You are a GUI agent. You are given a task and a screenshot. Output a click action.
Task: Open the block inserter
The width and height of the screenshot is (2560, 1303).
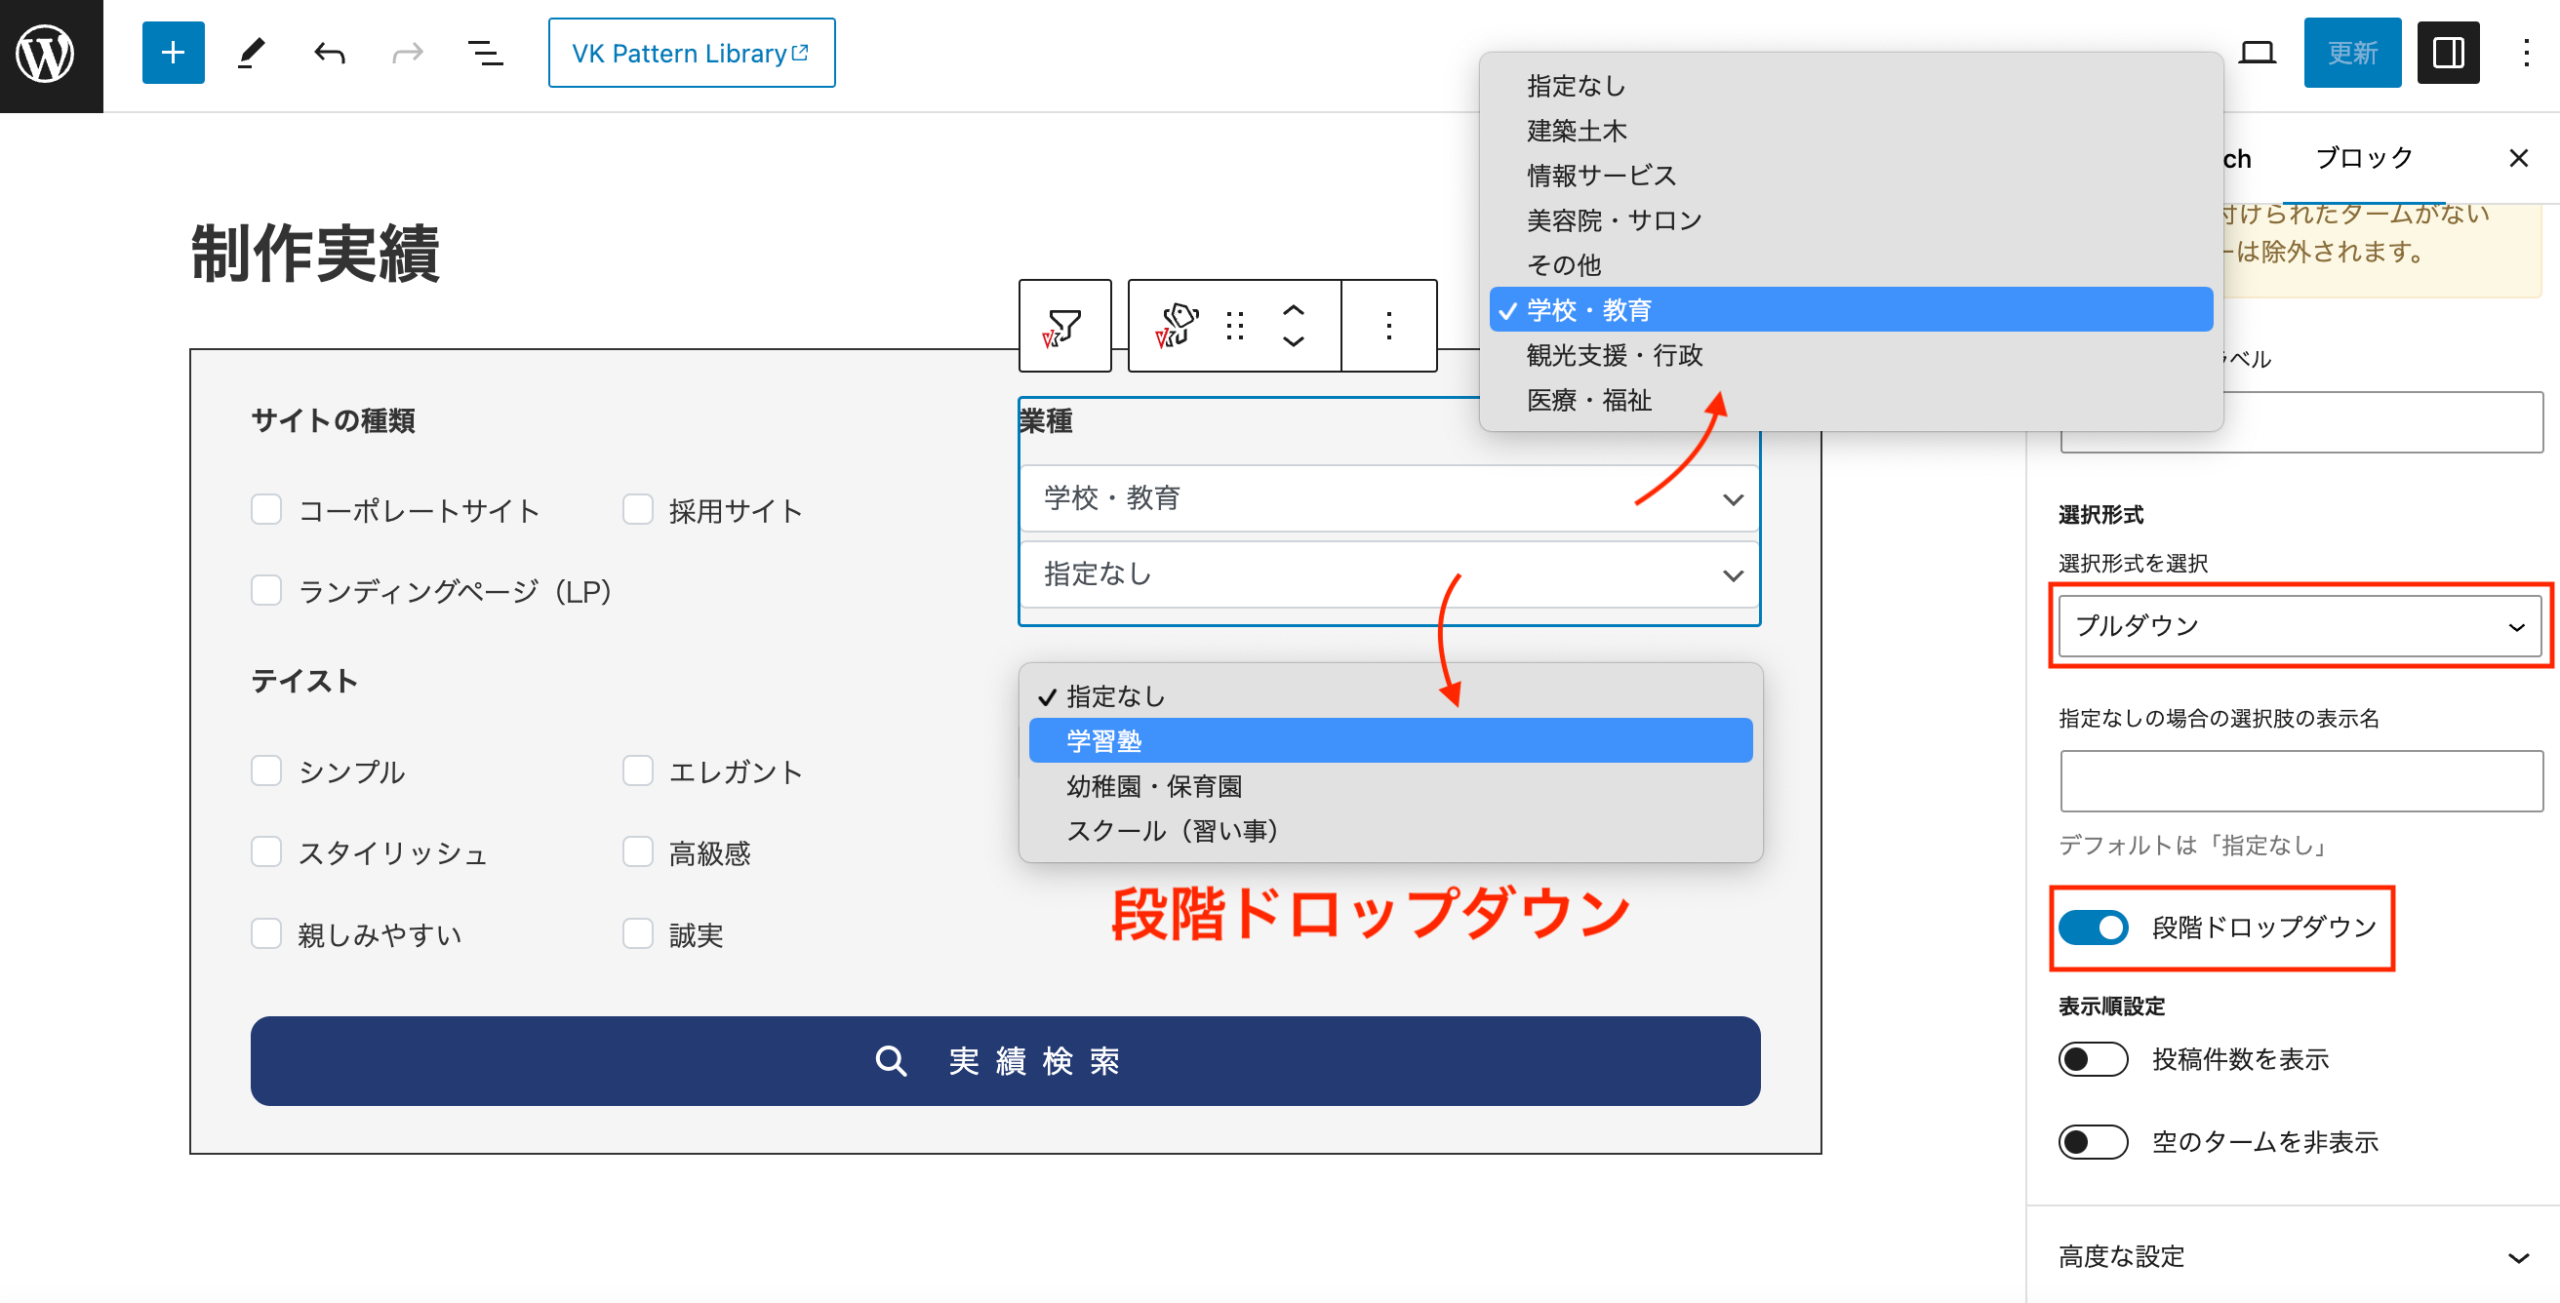[172, 52]
